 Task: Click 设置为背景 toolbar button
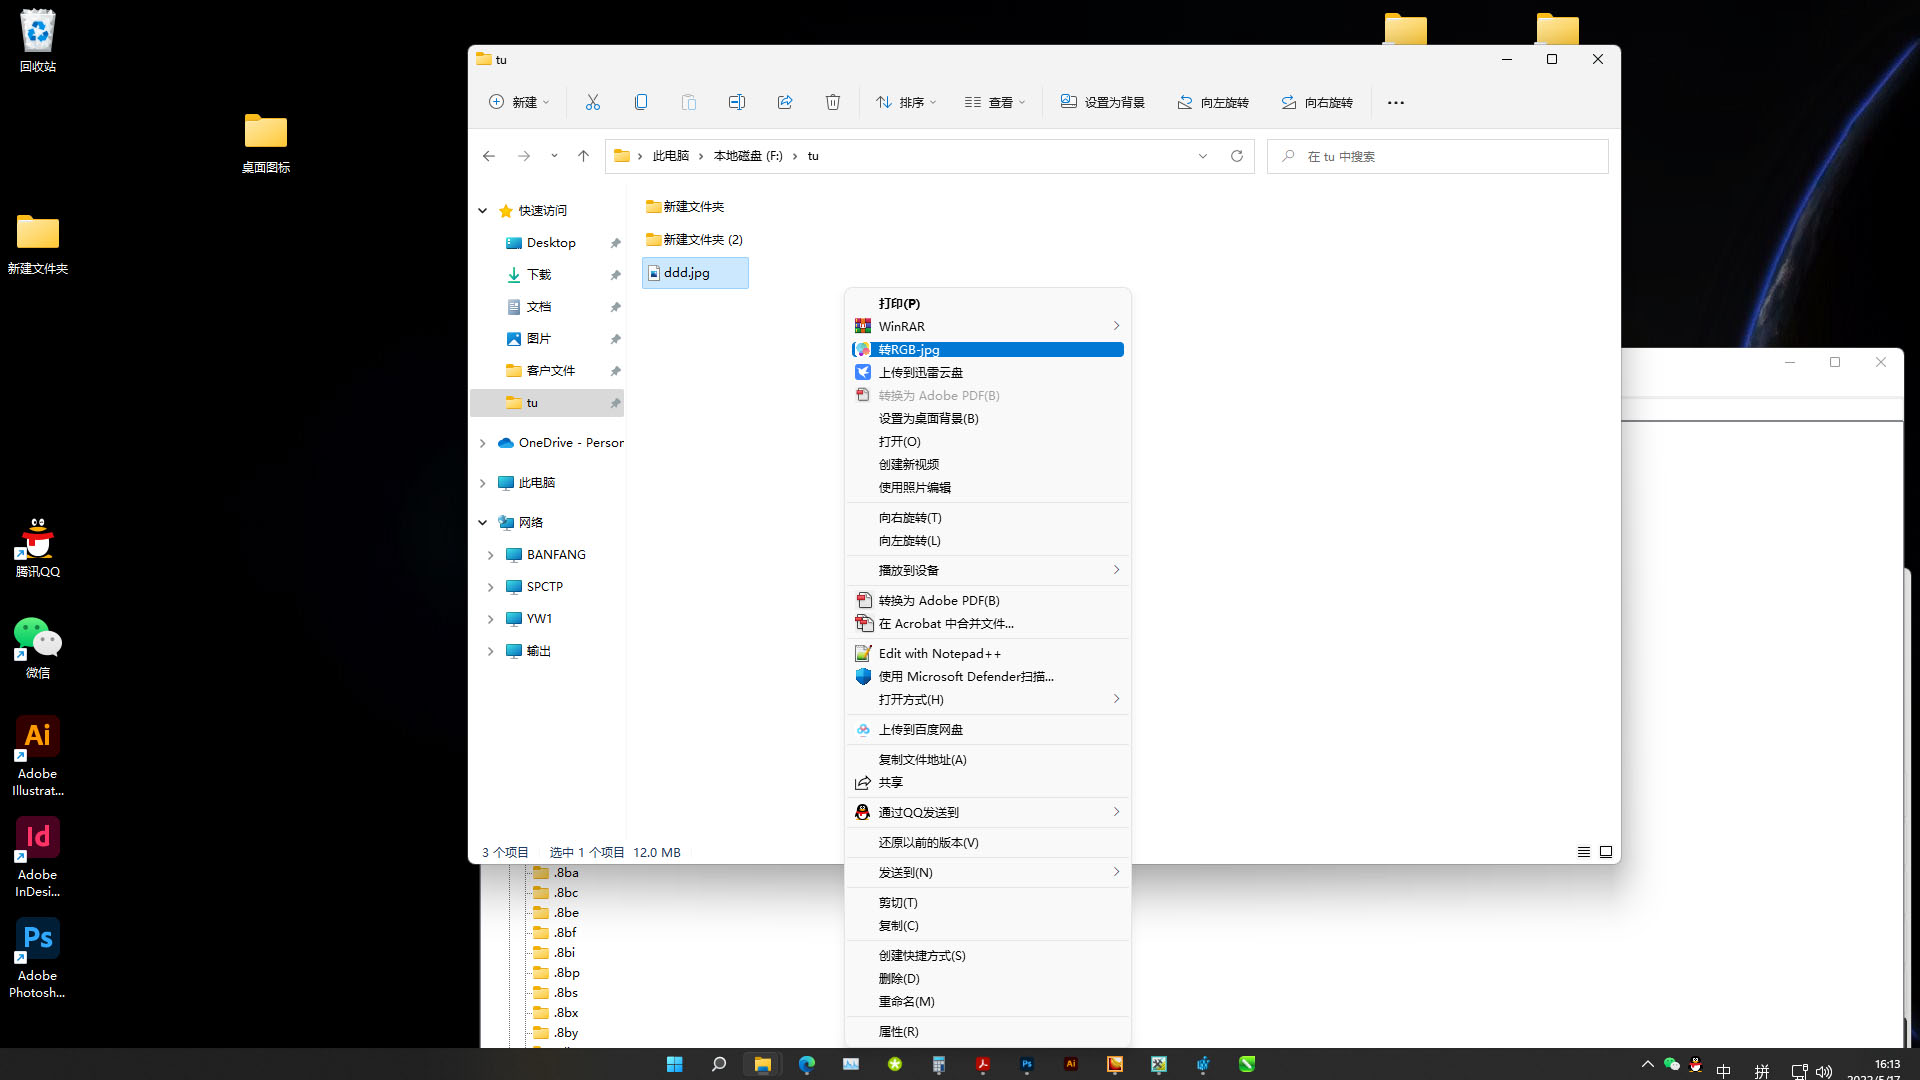pyautogui.click(x=1103, y=102)
